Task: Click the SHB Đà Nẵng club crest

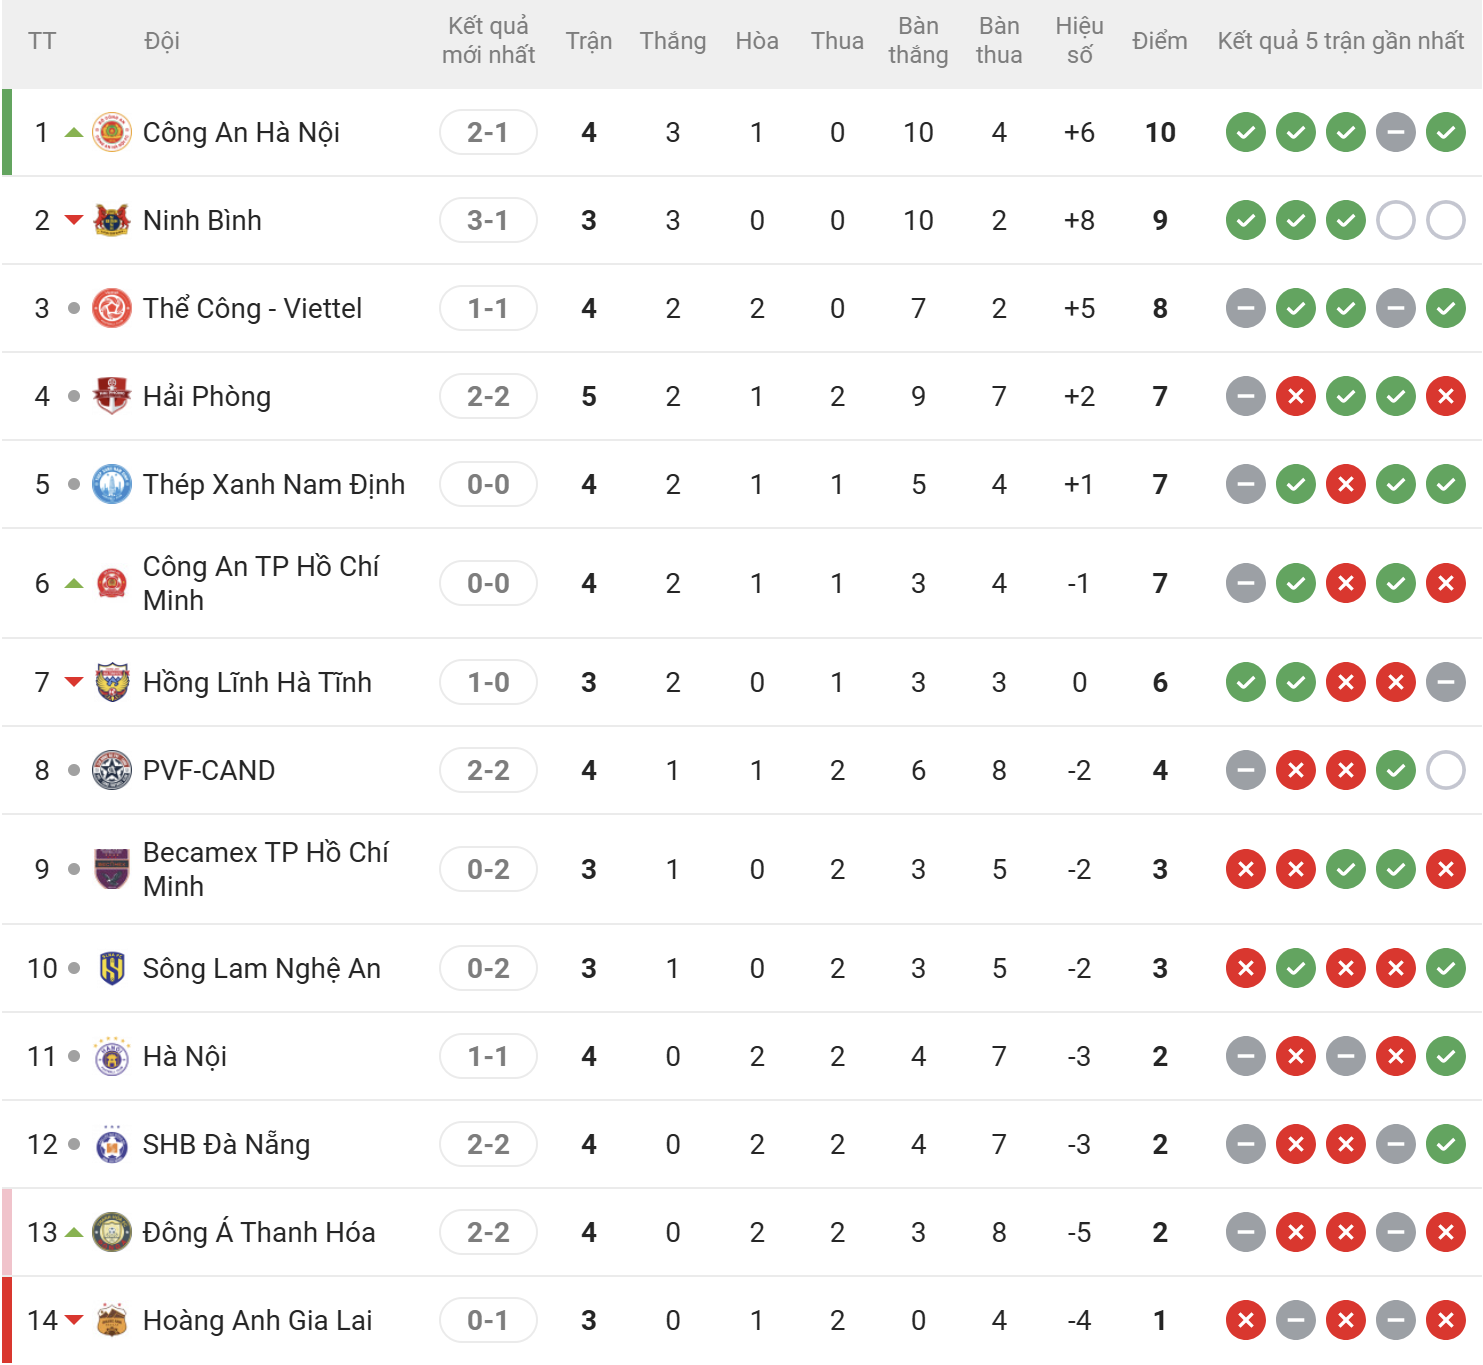Action: (x=112, y=1144)
